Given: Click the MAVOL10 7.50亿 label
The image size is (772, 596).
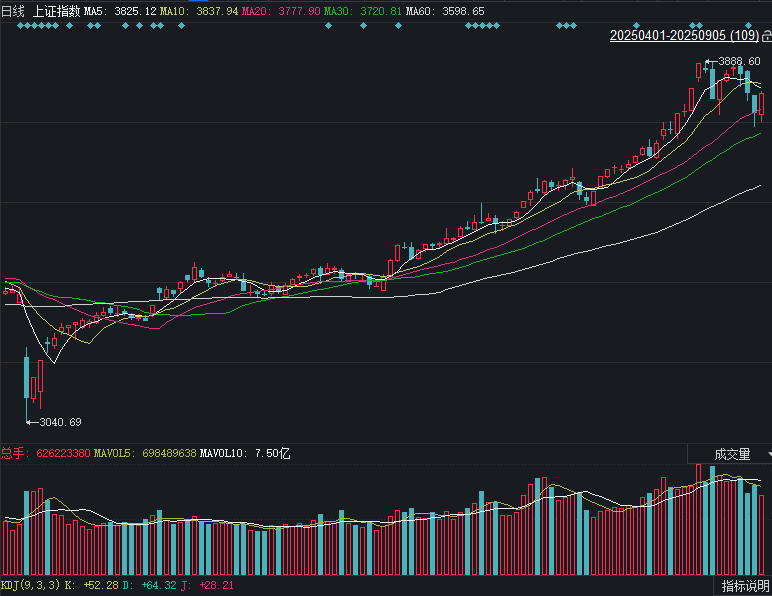Looking at the screenshot, I should click(x=245, y=453).
